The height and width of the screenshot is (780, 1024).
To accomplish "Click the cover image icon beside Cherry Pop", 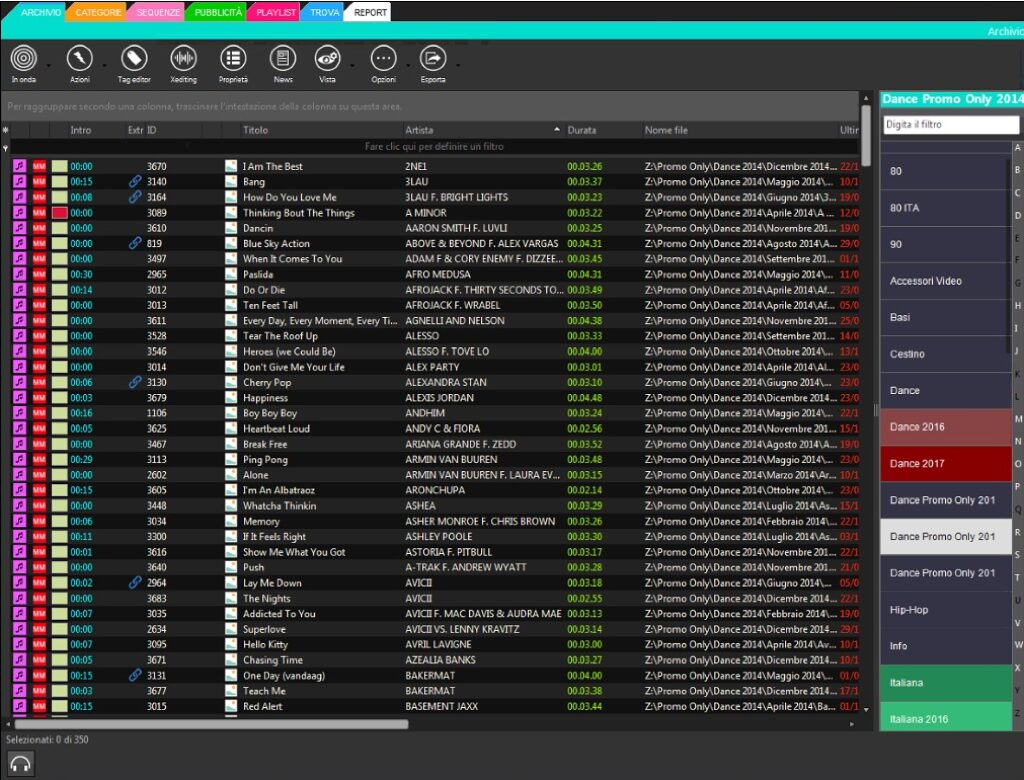I will 231,382.
